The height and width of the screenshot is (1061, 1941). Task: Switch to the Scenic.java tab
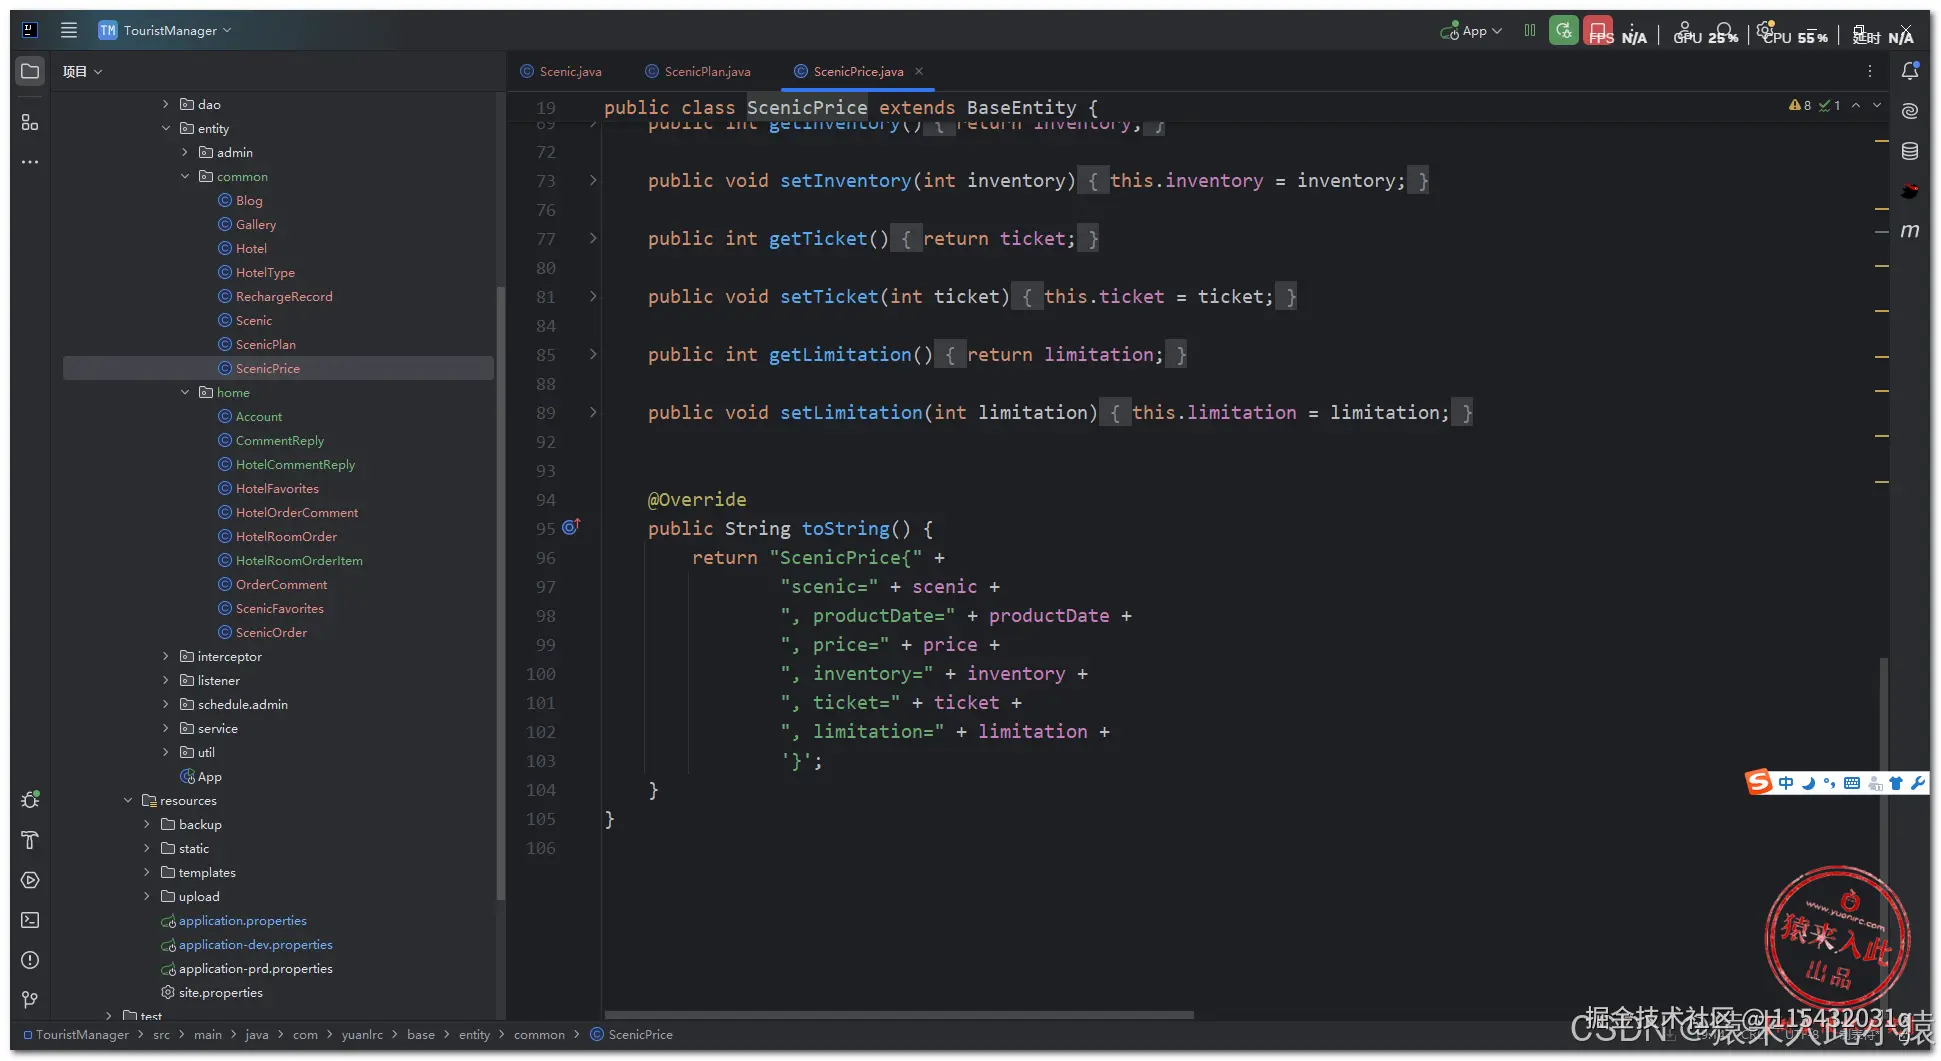pyautogui.click(x=561, y=71)
